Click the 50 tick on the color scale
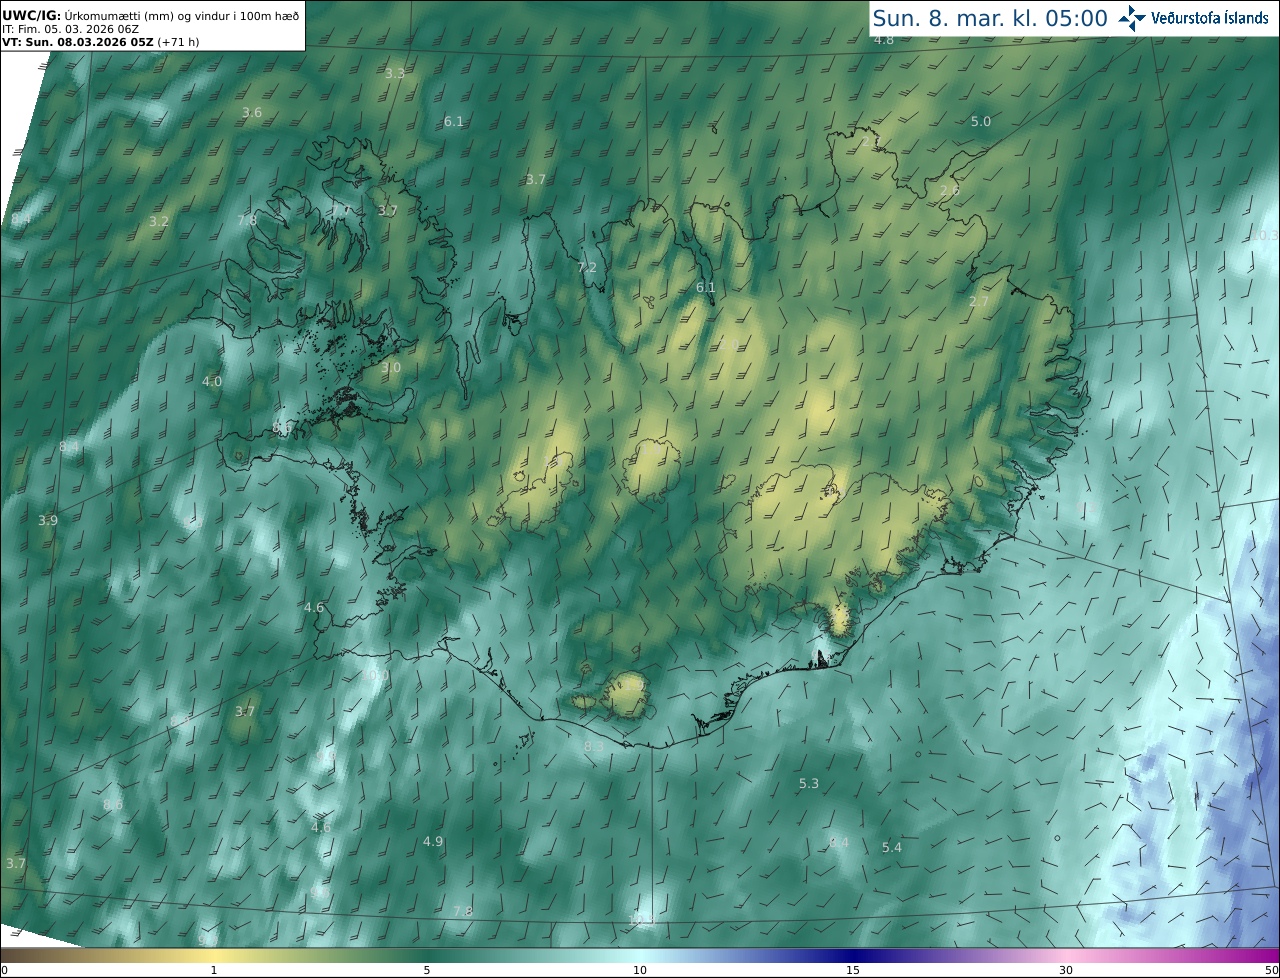 click(x=1272, y=970)
